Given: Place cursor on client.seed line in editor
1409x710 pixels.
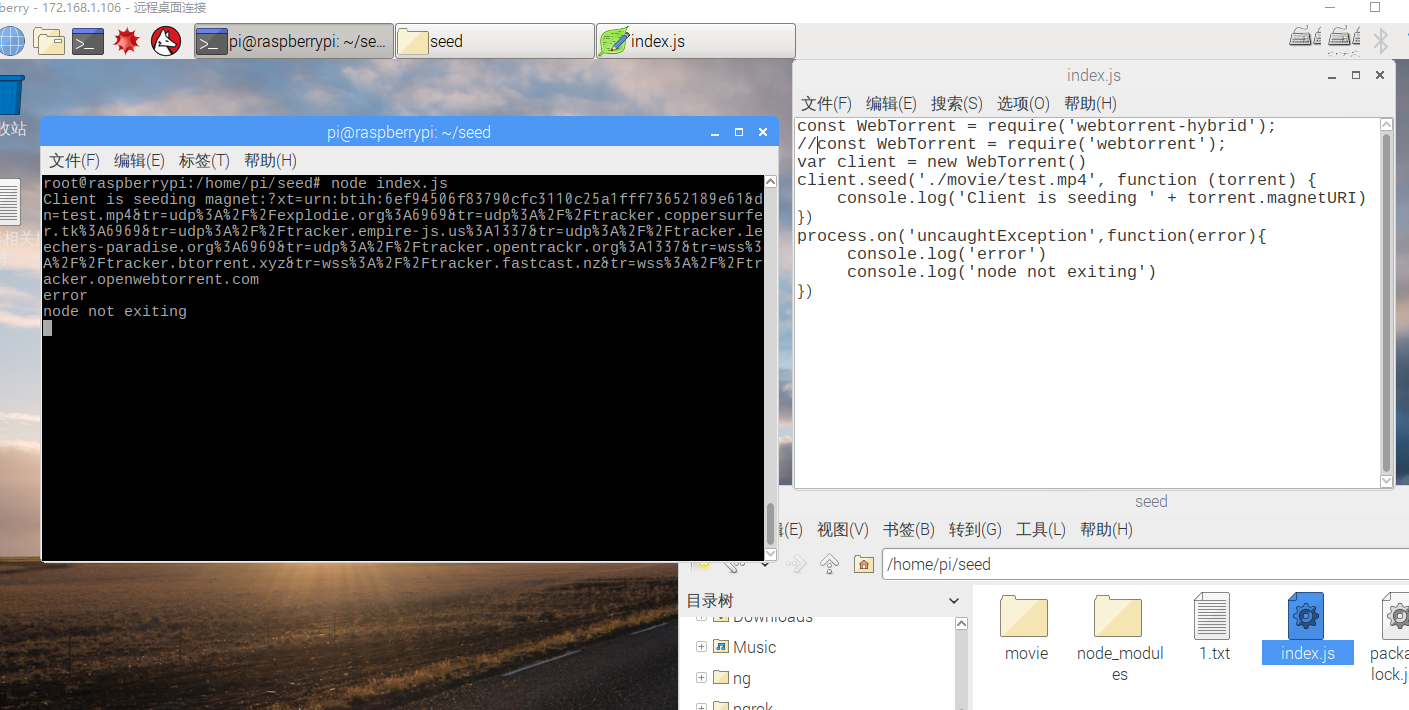Looking at the screenshot, I should (x=1056, y=180).
